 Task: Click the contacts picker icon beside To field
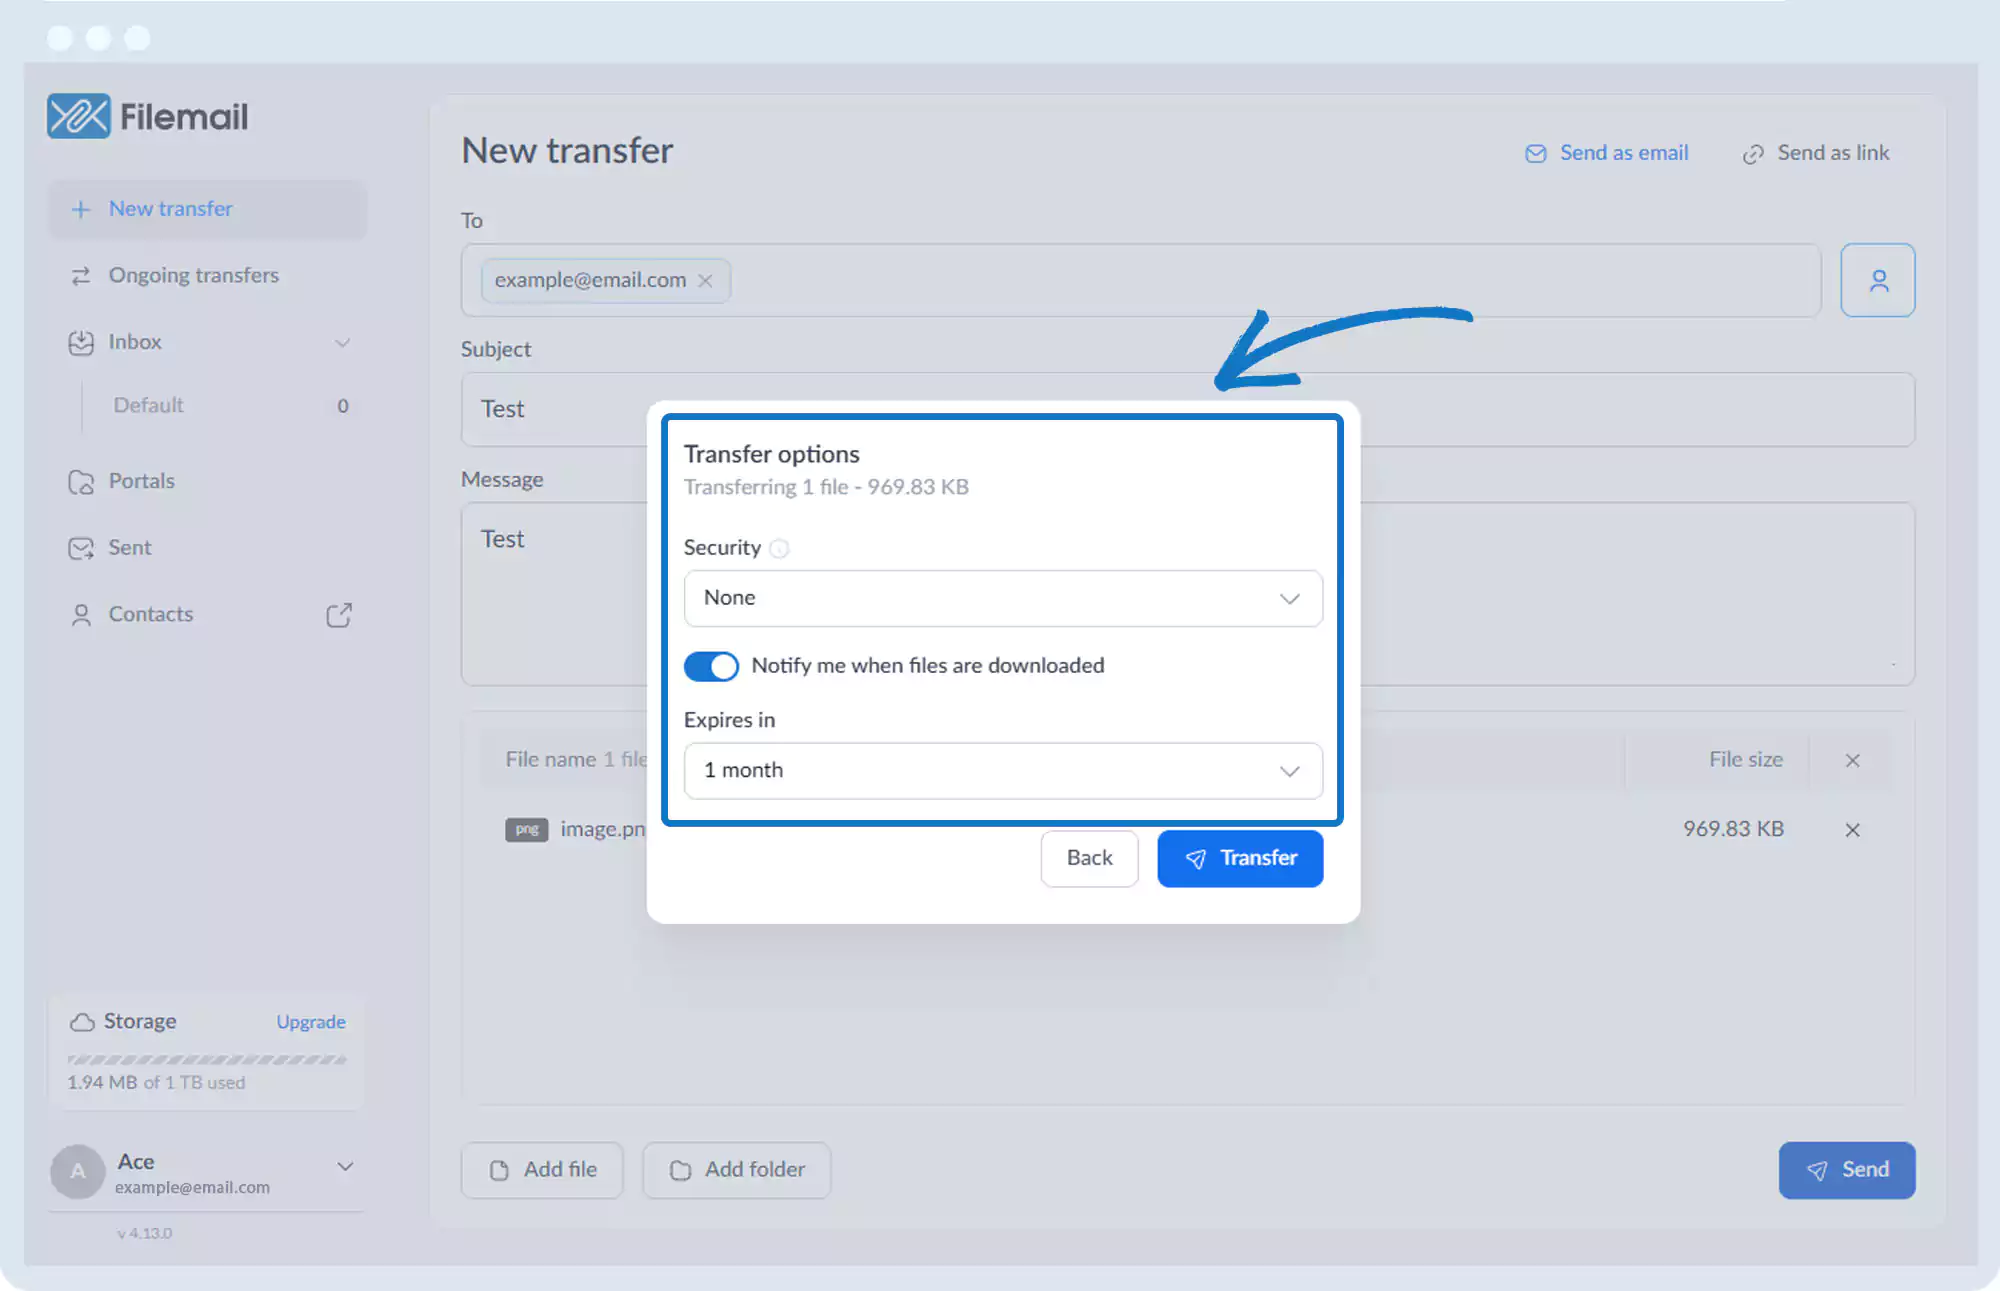pos(1877,280)
